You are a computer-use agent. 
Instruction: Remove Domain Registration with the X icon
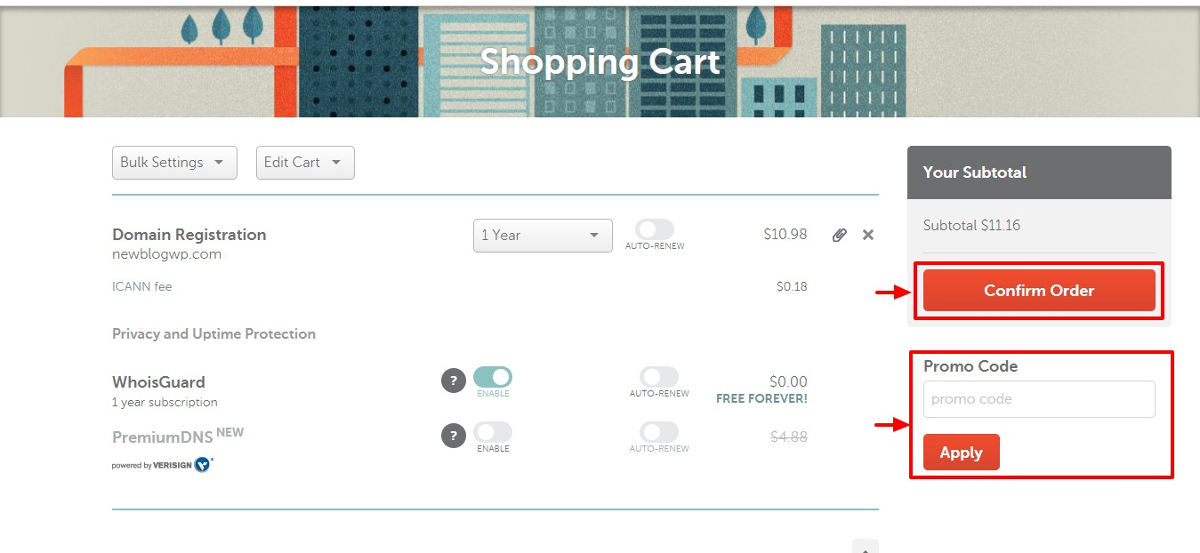pyautogui.click(x=868, y=235)
